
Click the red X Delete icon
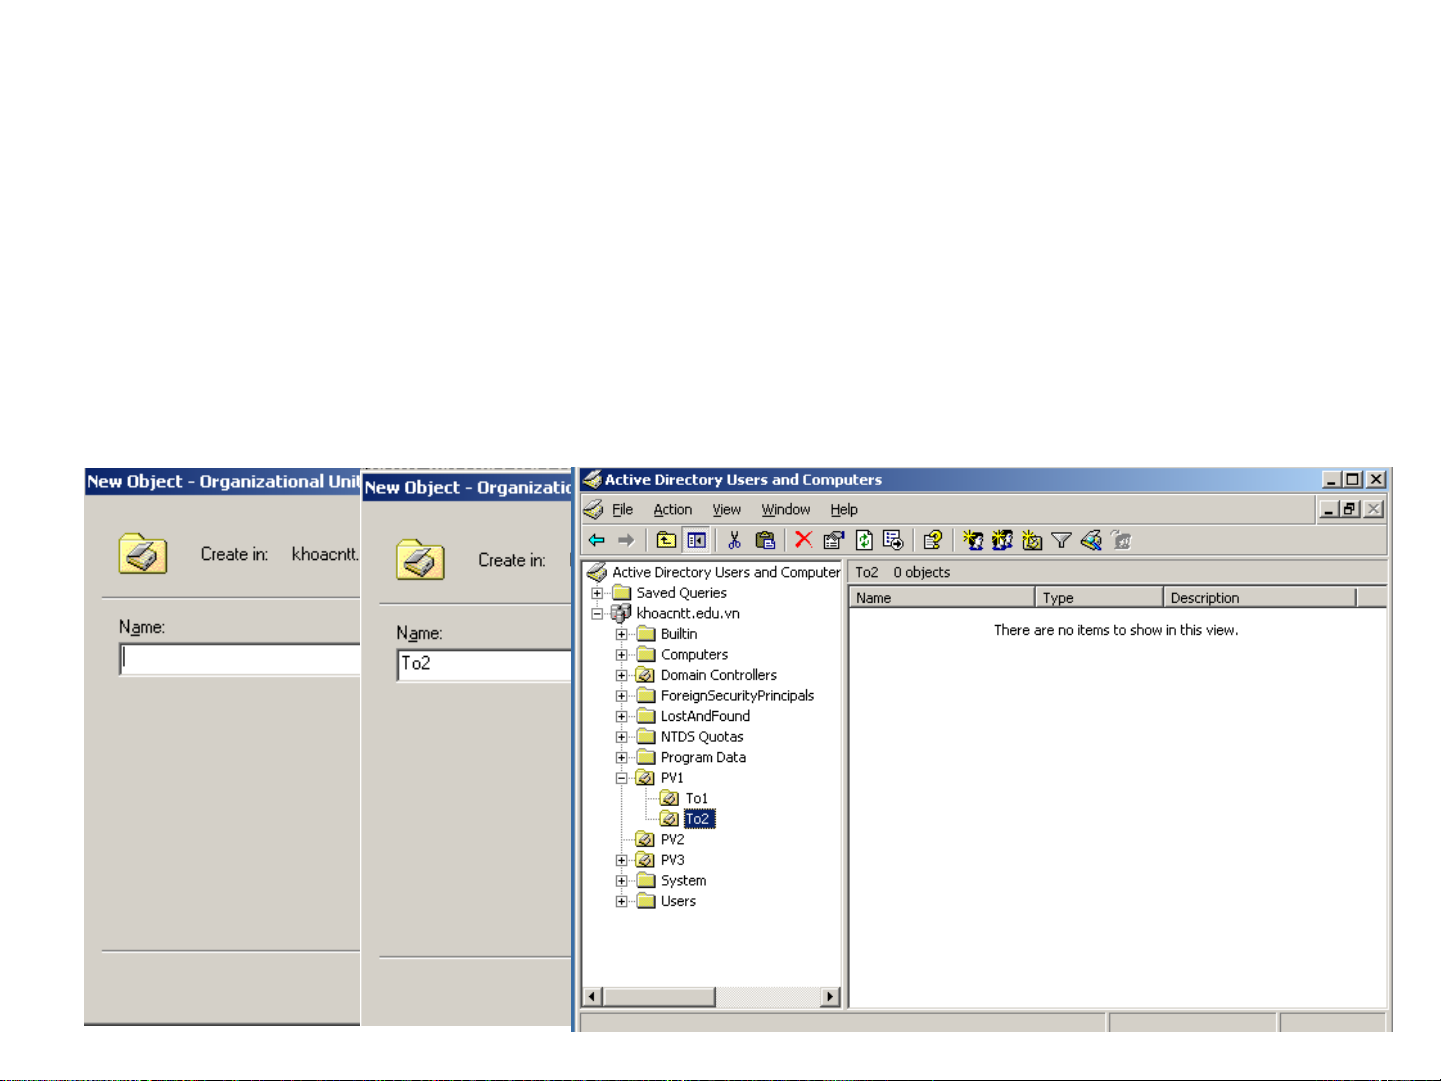click(x=803, y=540)
